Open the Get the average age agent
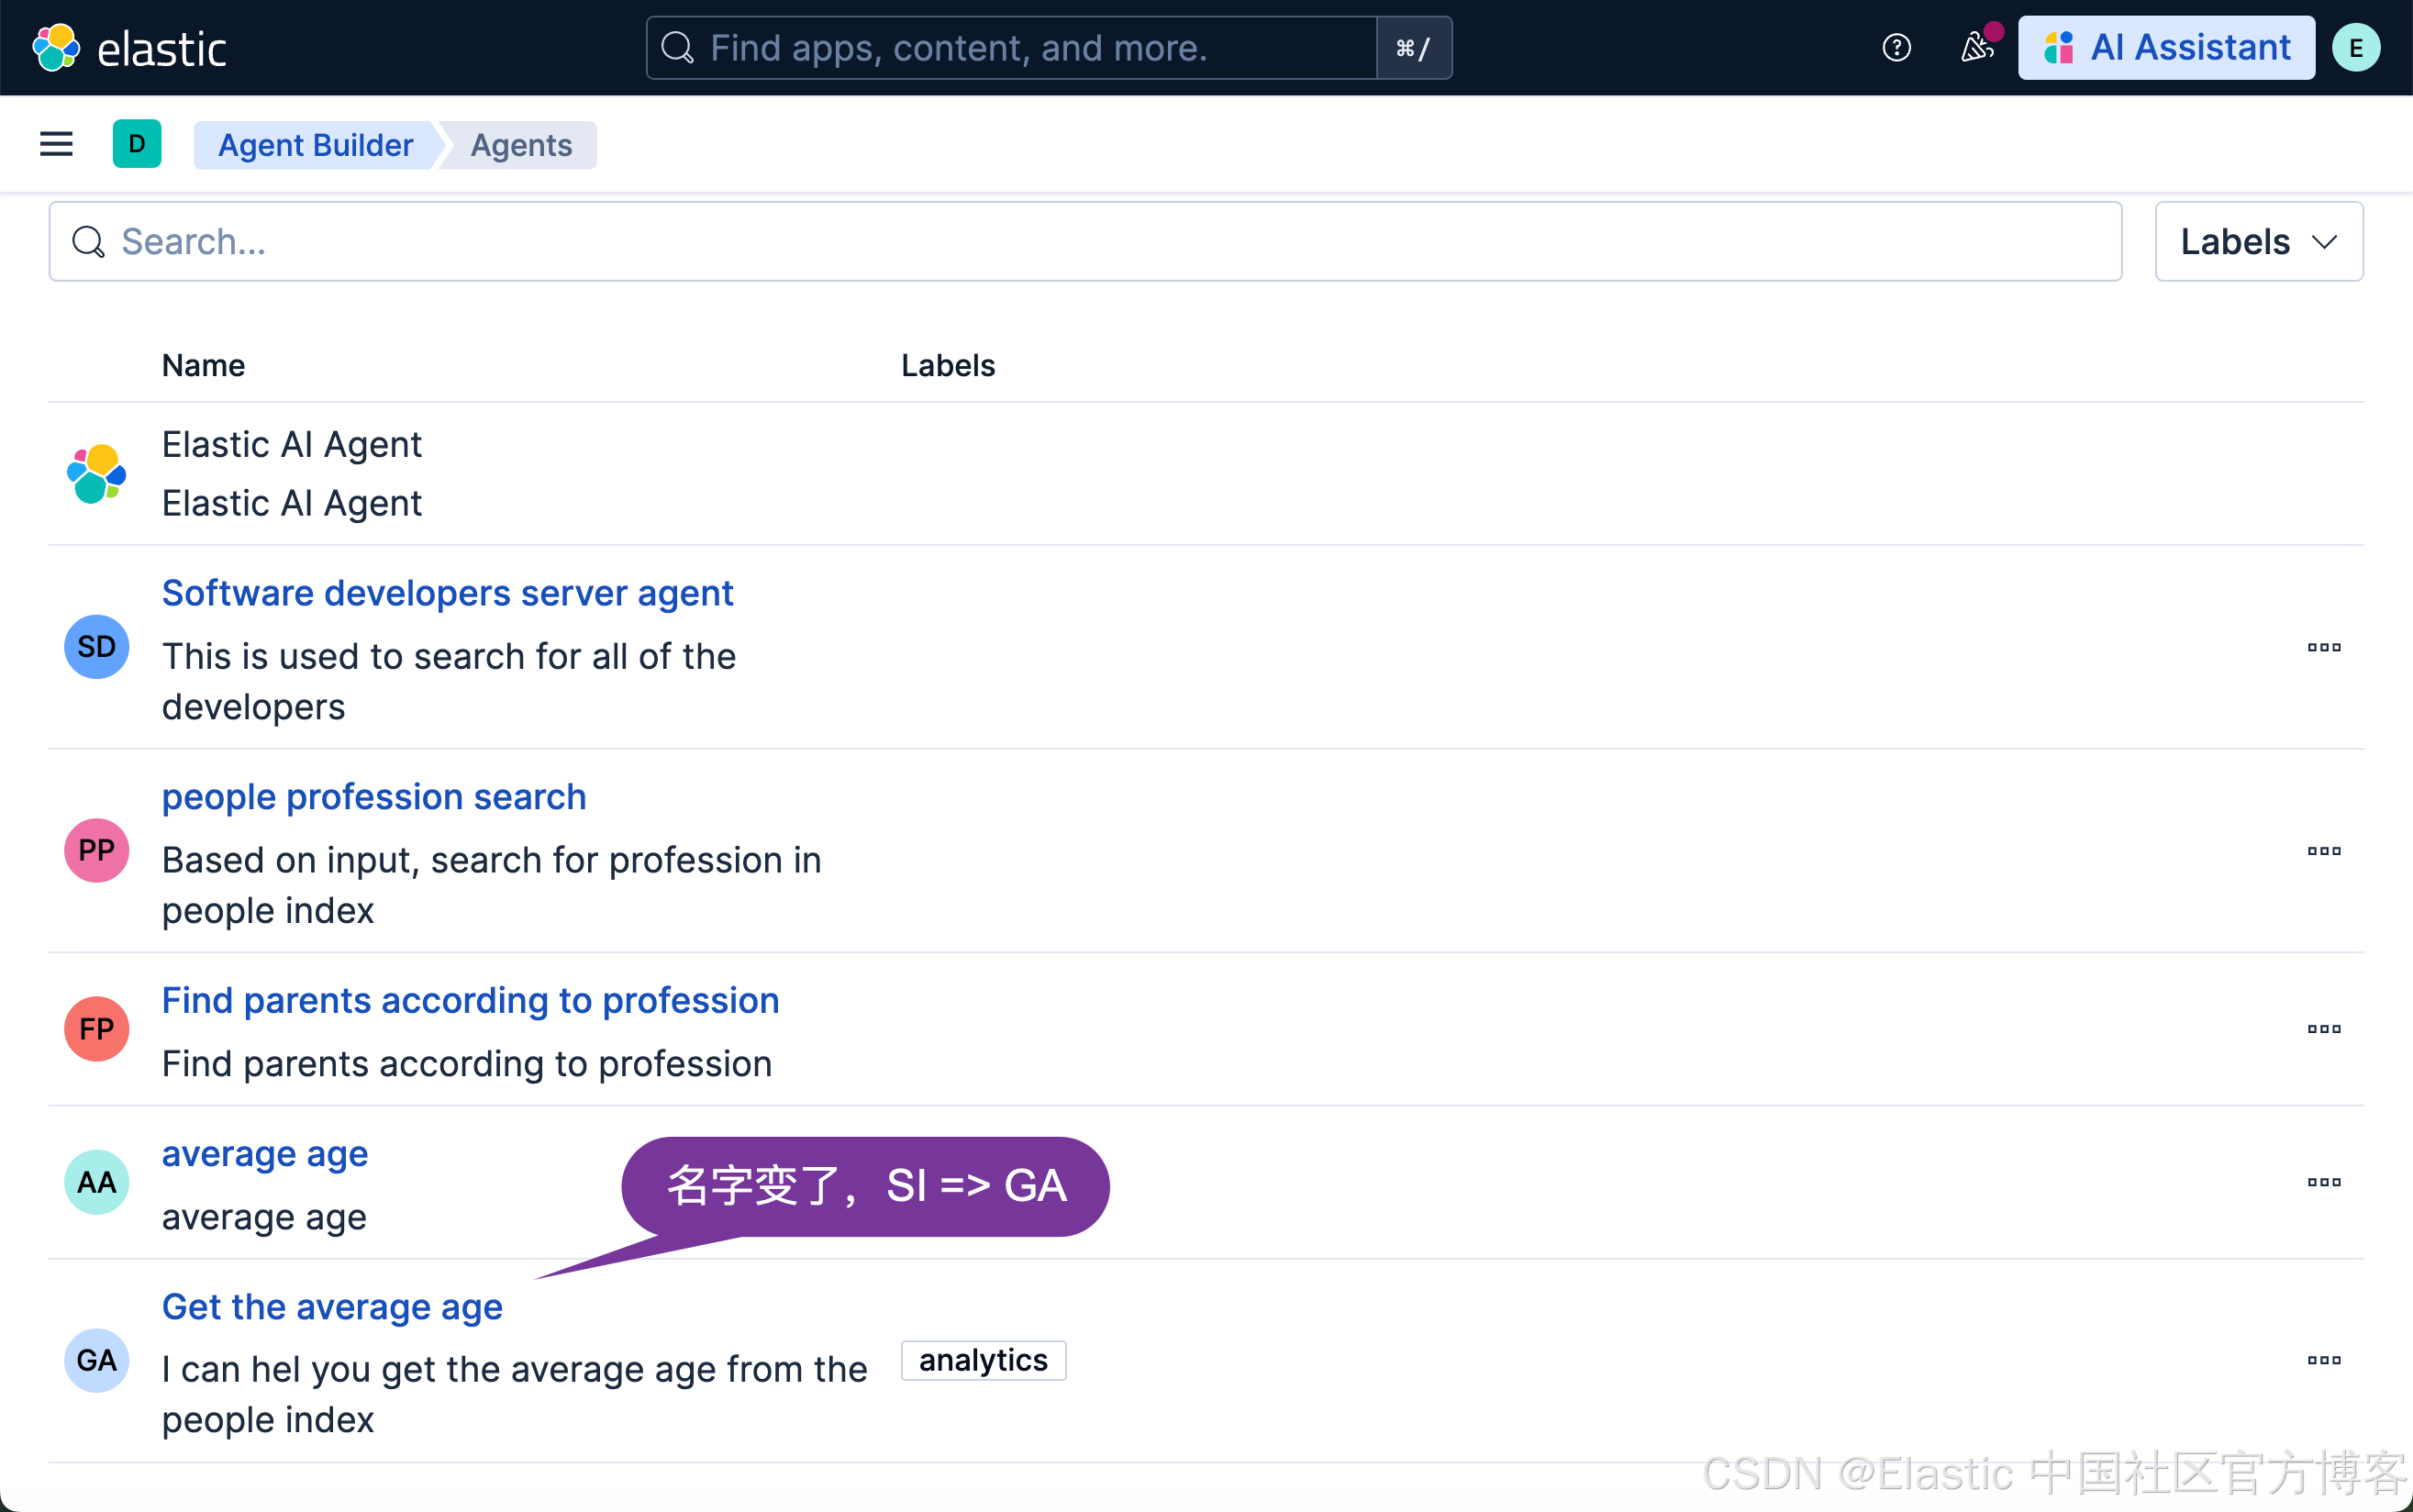 [x=332, y=1307]
